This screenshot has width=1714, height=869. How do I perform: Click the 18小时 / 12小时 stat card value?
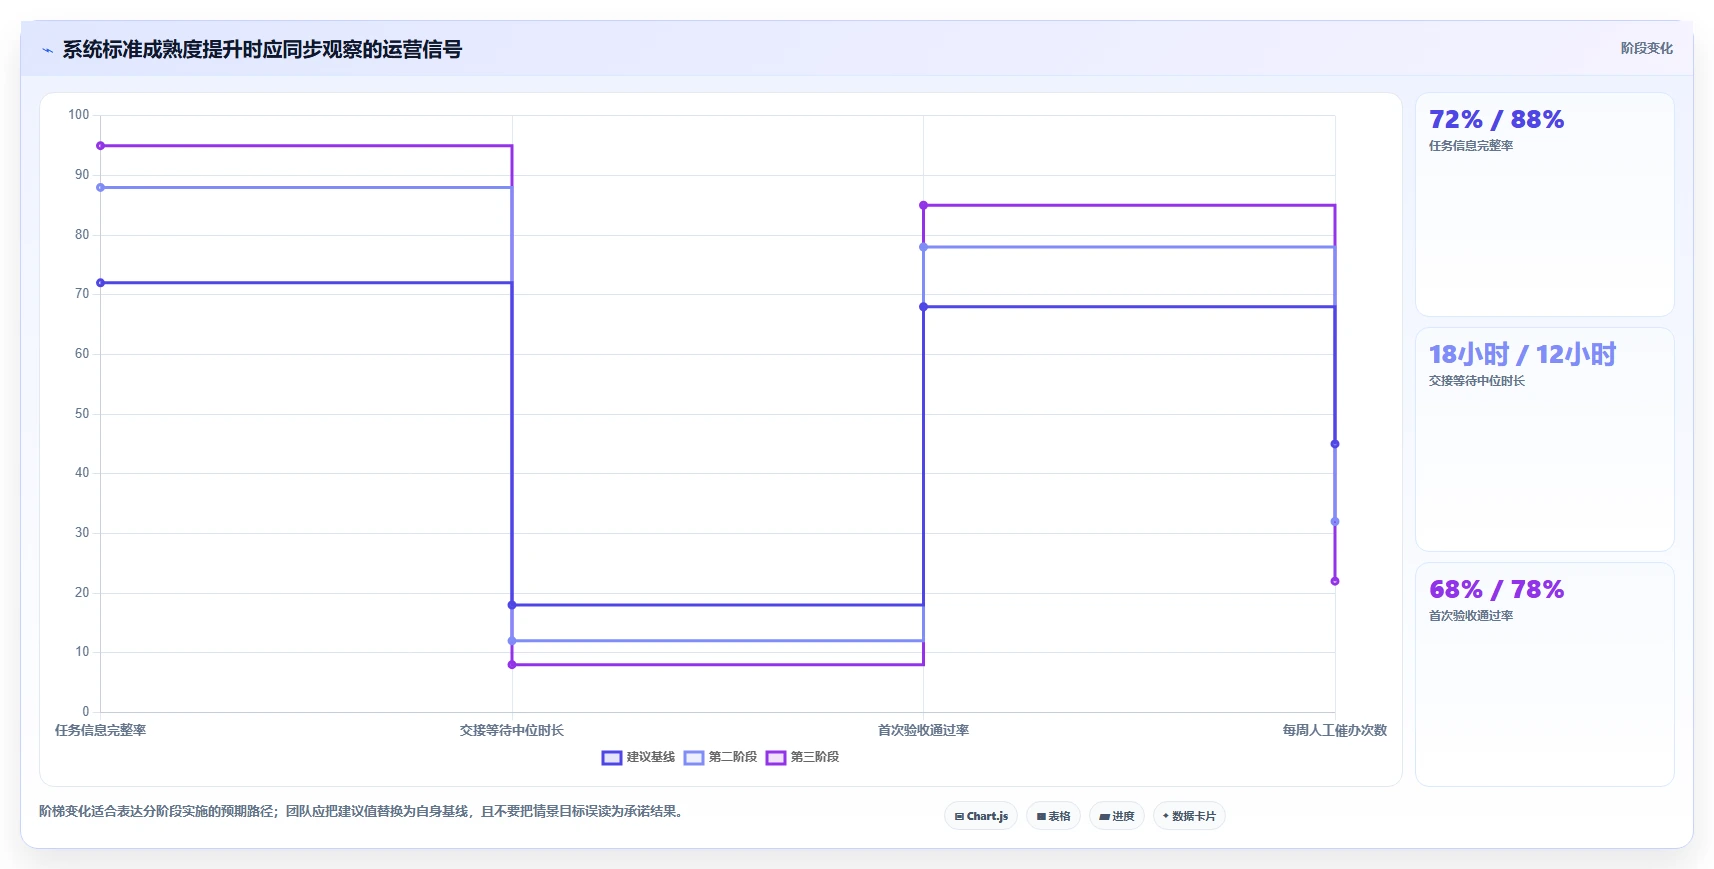pyautogui.click(x=1522, y=355)
